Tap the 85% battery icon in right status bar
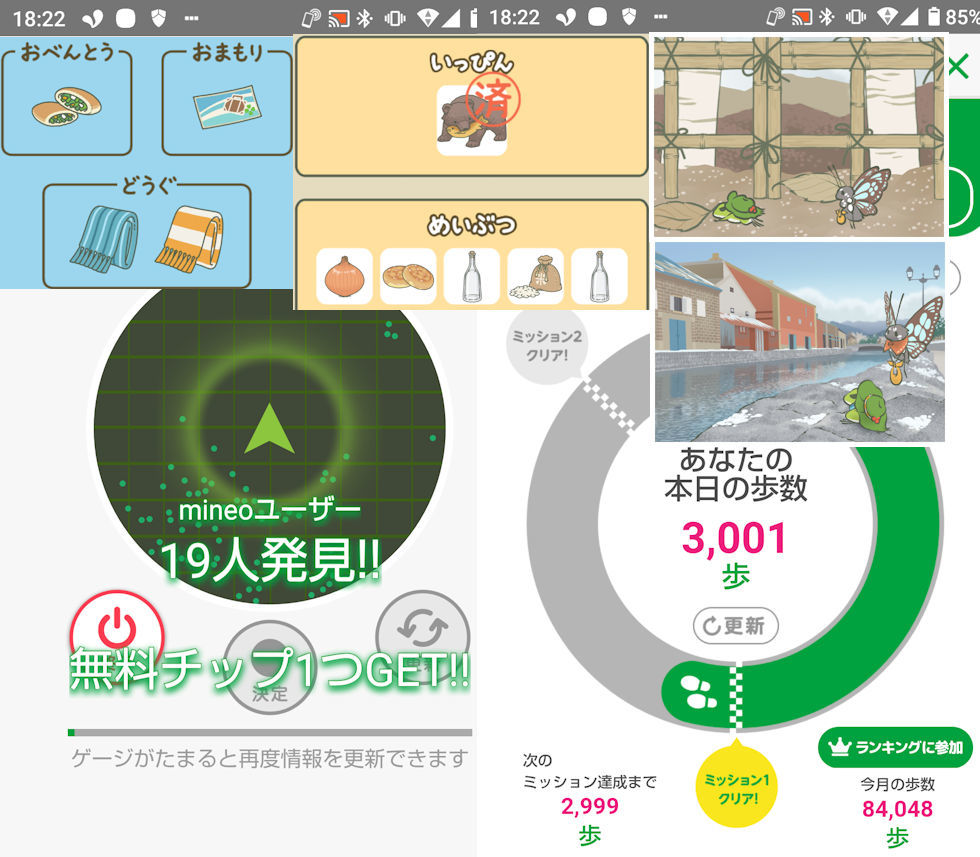This screenshot has width=980, height=857. (934, 17)
